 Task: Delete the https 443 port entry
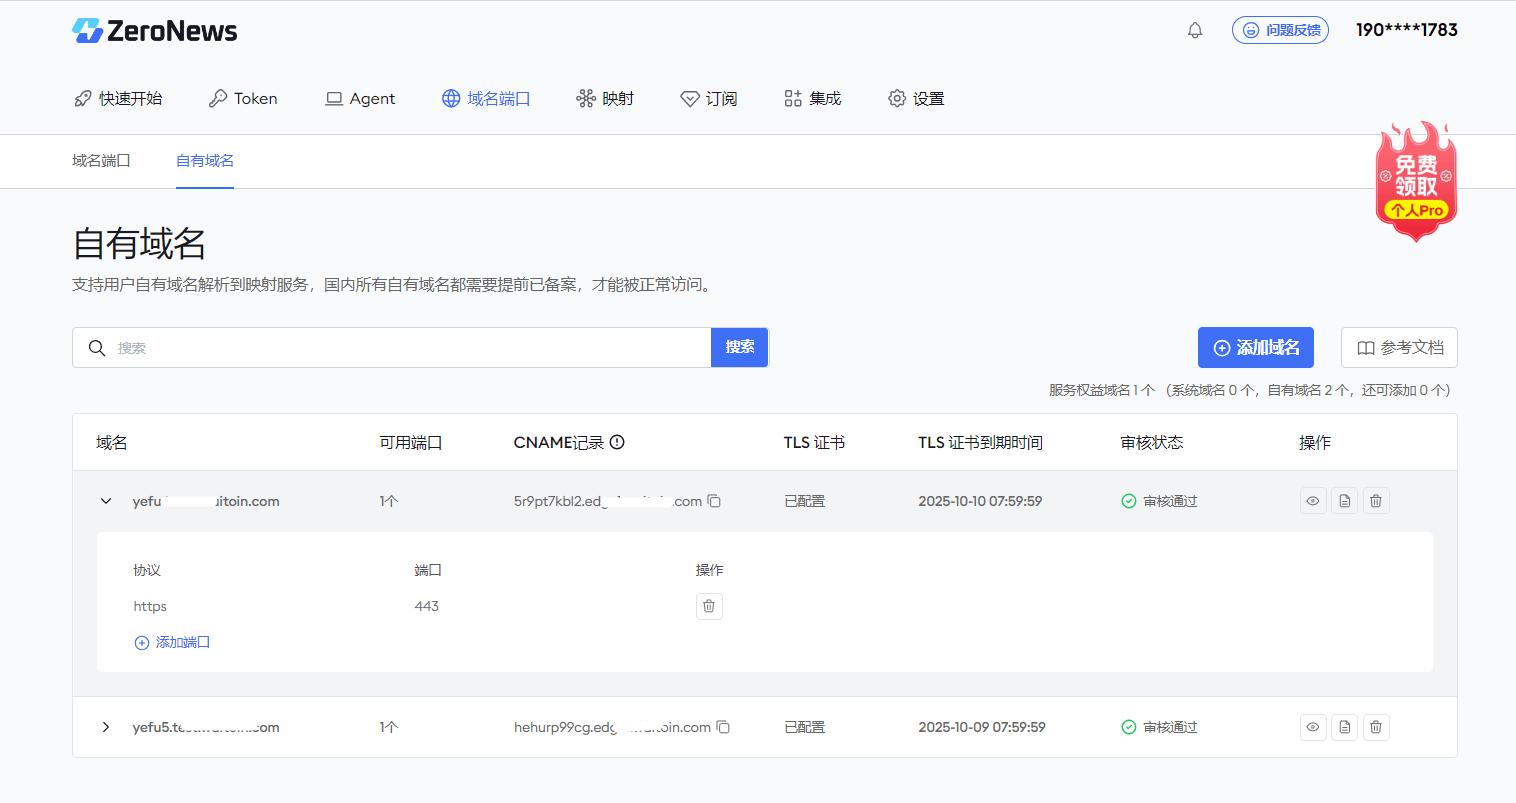(x=709, y=606)
